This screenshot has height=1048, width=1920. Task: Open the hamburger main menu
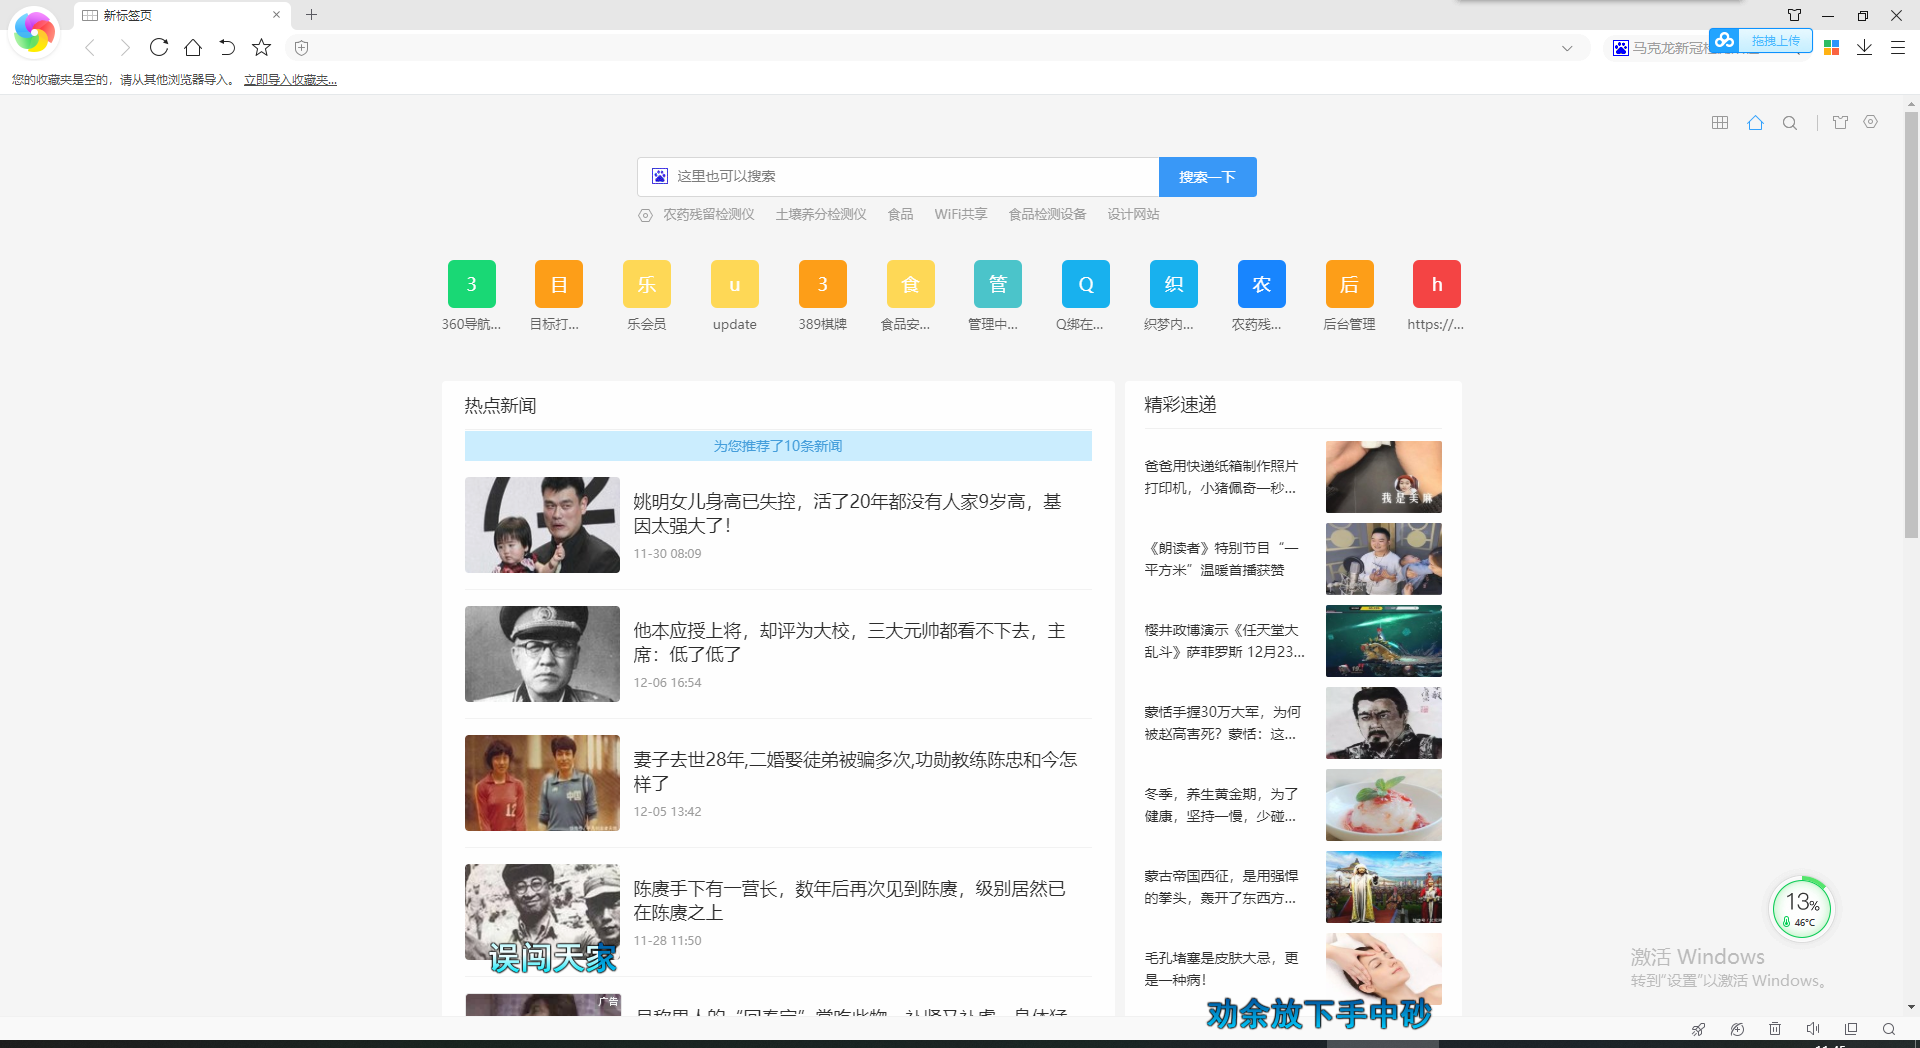pos(1897,47)
